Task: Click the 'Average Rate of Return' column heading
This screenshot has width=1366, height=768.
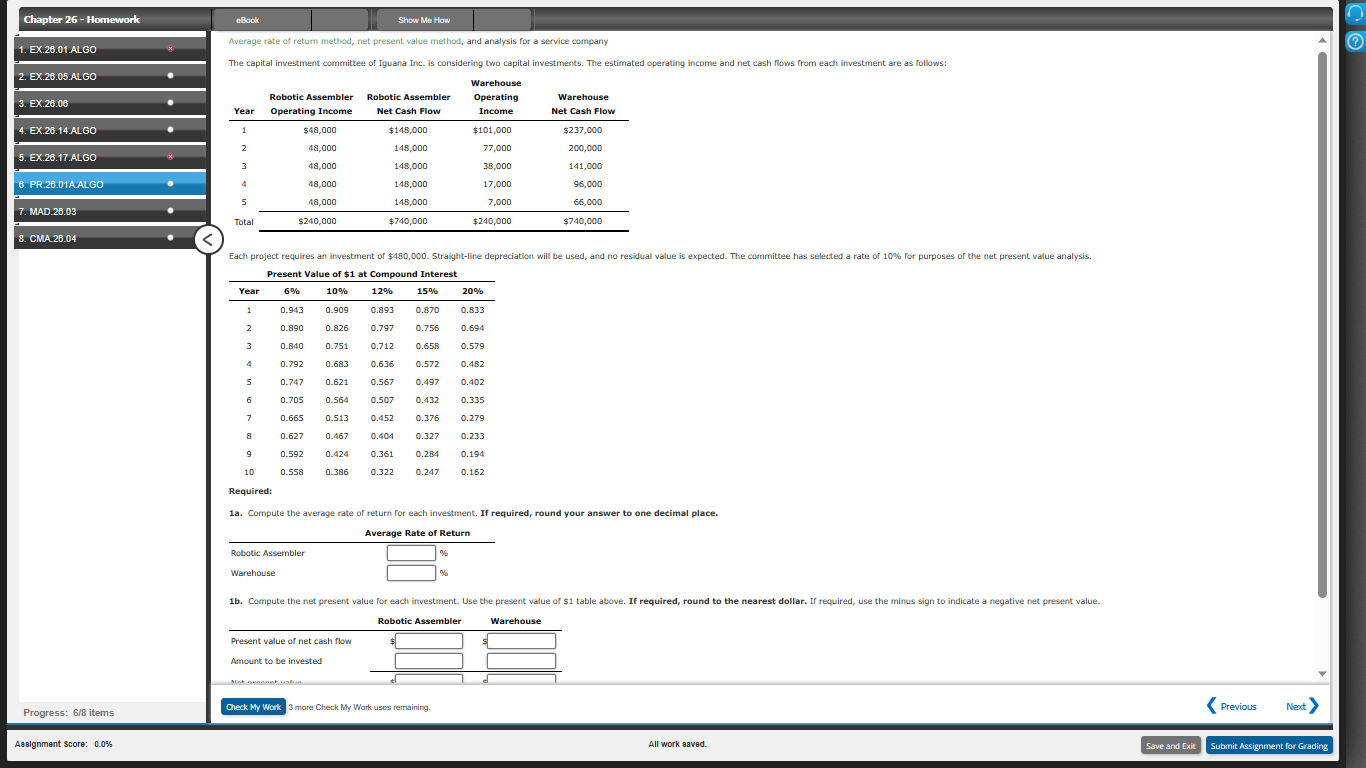Action: [x=417, y=533]
